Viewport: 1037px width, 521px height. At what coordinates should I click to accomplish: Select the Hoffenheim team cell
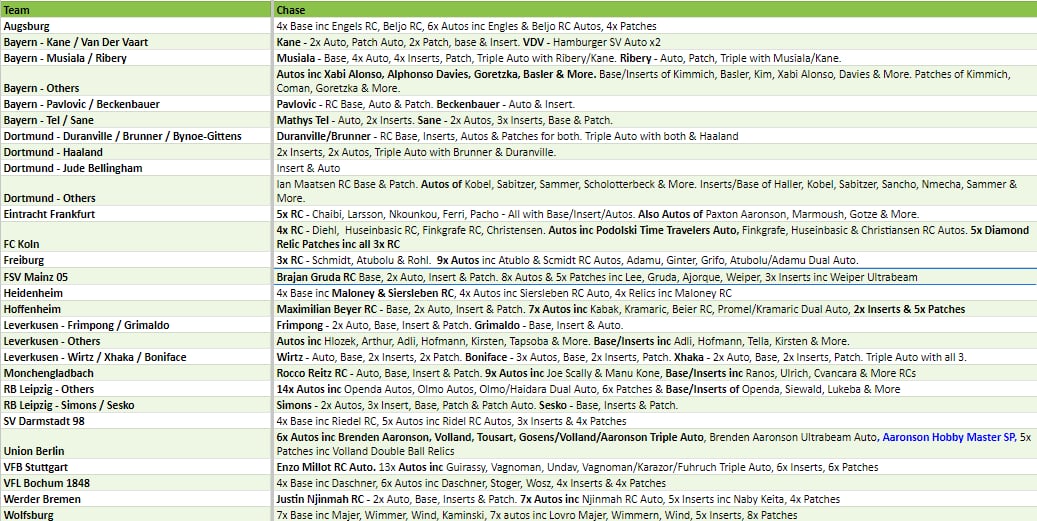(x=136, y=309)
